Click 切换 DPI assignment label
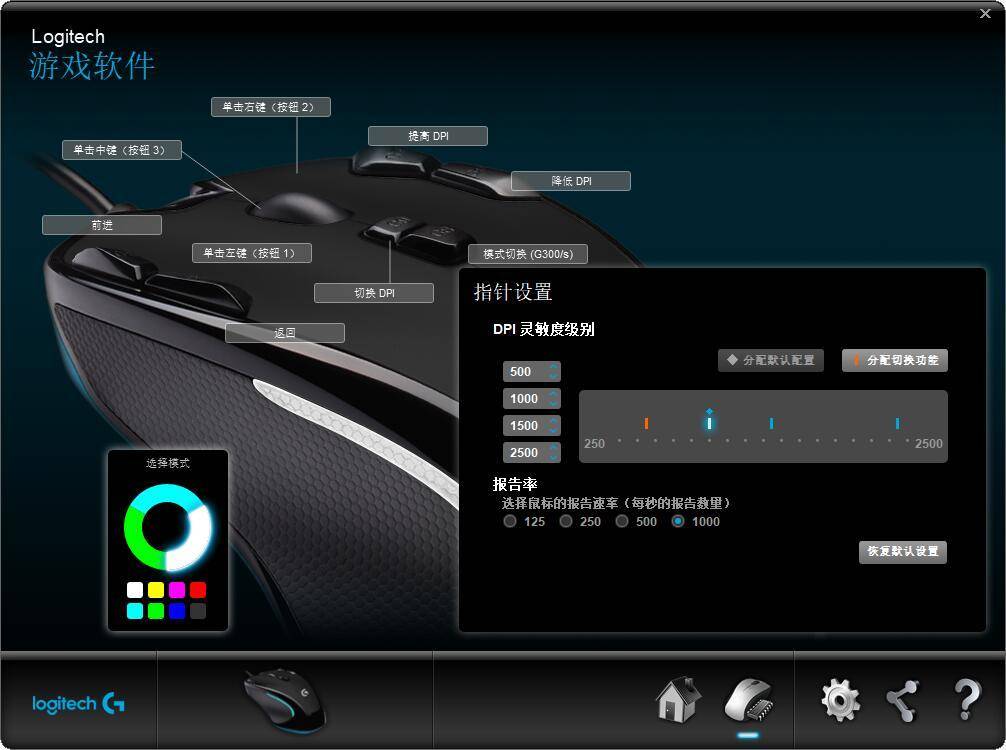 tap(374, 293)
